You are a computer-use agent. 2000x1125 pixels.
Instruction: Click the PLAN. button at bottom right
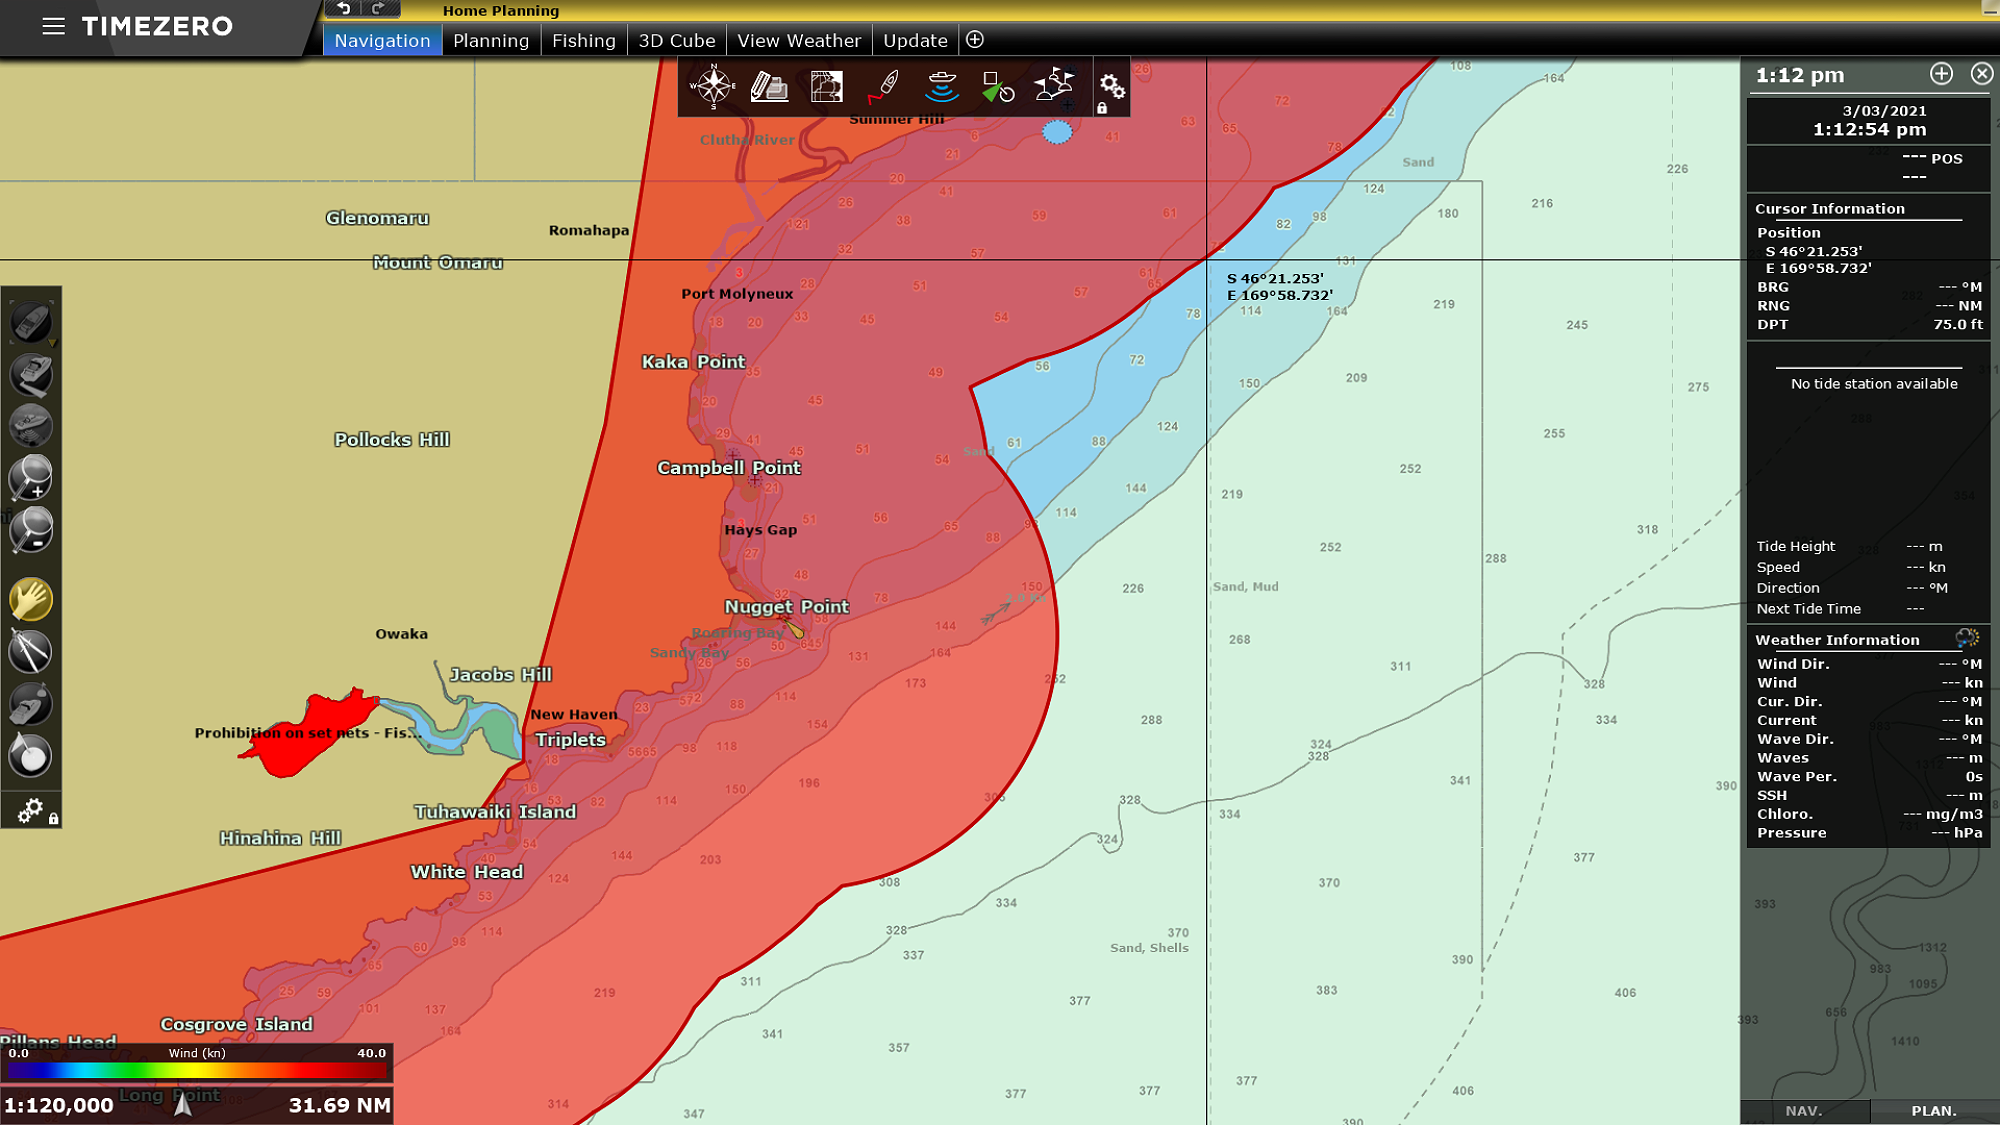click(1933, 1111)
